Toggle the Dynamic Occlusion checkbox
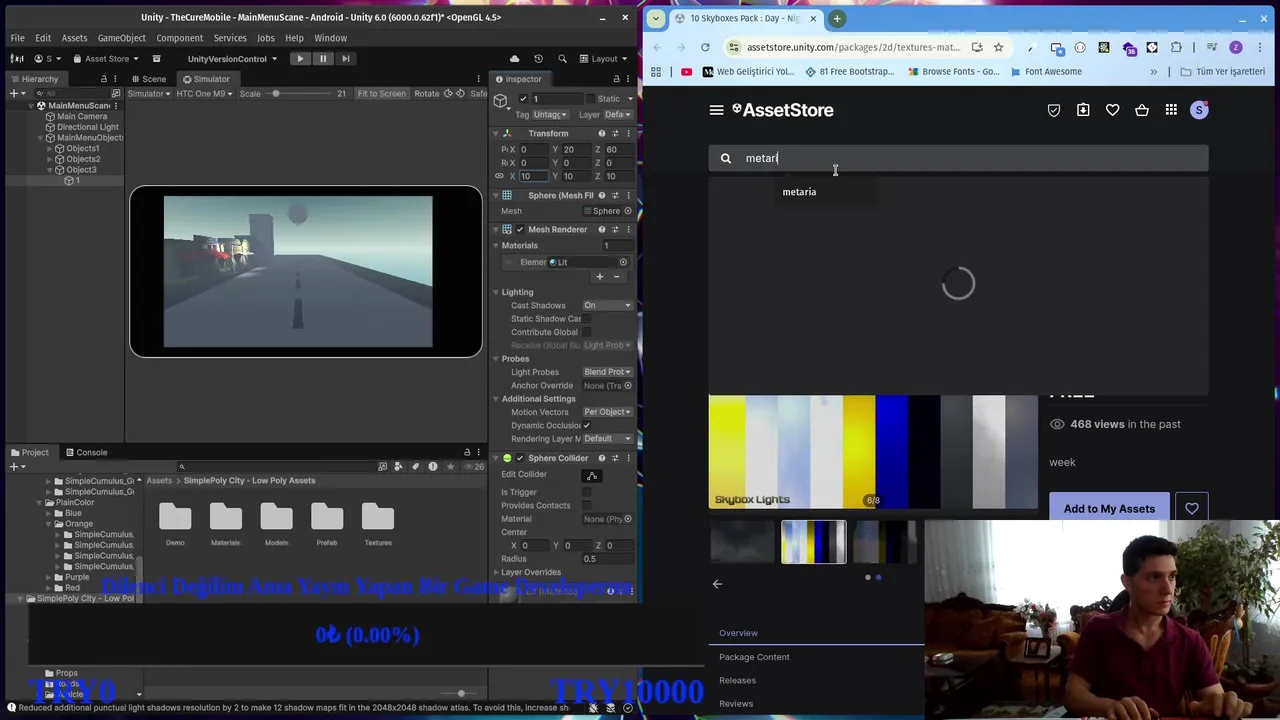The width and height of the screenshot is (1280, 720). (x=587, y=425)
